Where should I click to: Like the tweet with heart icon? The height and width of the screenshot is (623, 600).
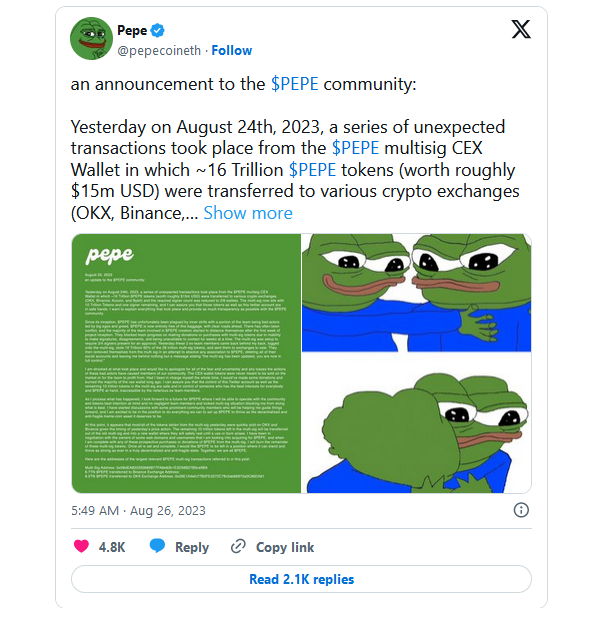(83, 547)
